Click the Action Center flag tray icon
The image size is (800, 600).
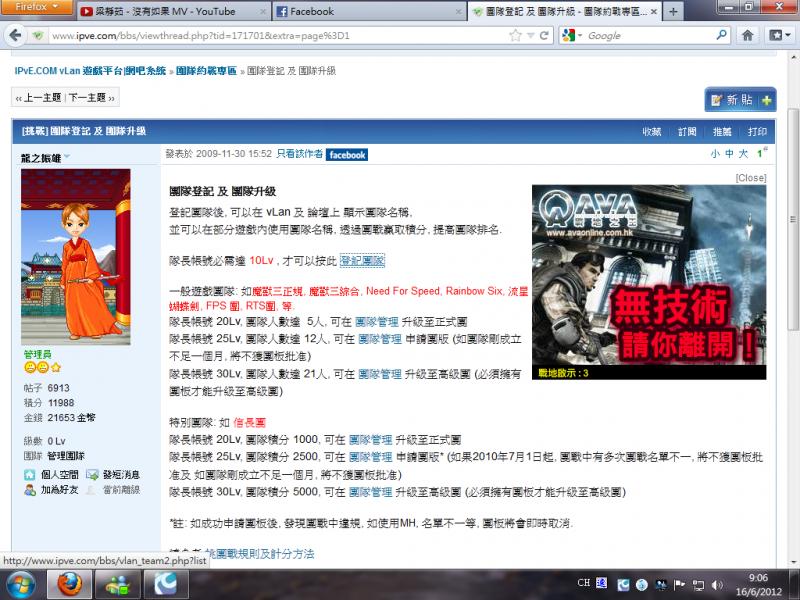click(680, 585)
